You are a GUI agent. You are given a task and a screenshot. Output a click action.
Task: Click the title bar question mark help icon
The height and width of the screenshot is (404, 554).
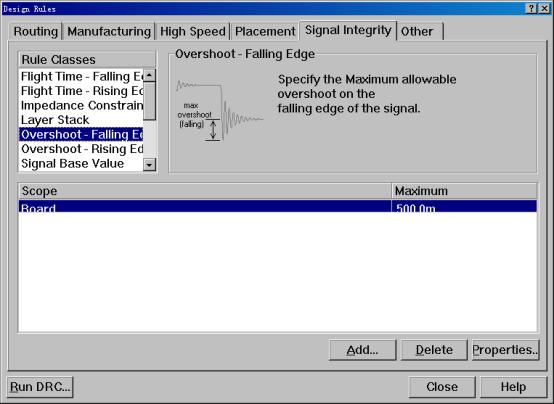[x=532, y=8]
